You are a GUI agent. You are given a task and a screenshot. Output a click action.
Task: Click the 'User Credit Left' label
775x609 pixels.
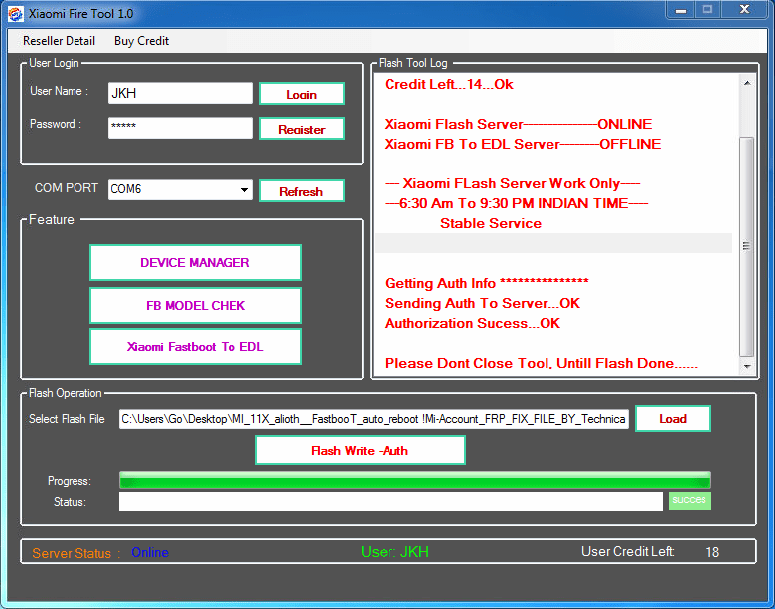point(628,551)
